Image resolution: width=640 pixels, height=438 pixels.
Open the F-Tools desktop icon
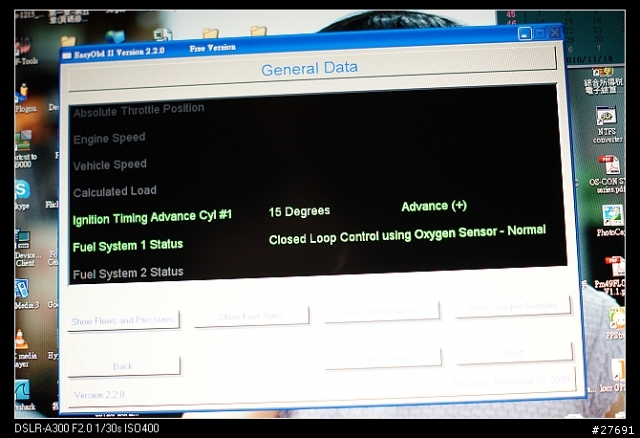(25, 52)
